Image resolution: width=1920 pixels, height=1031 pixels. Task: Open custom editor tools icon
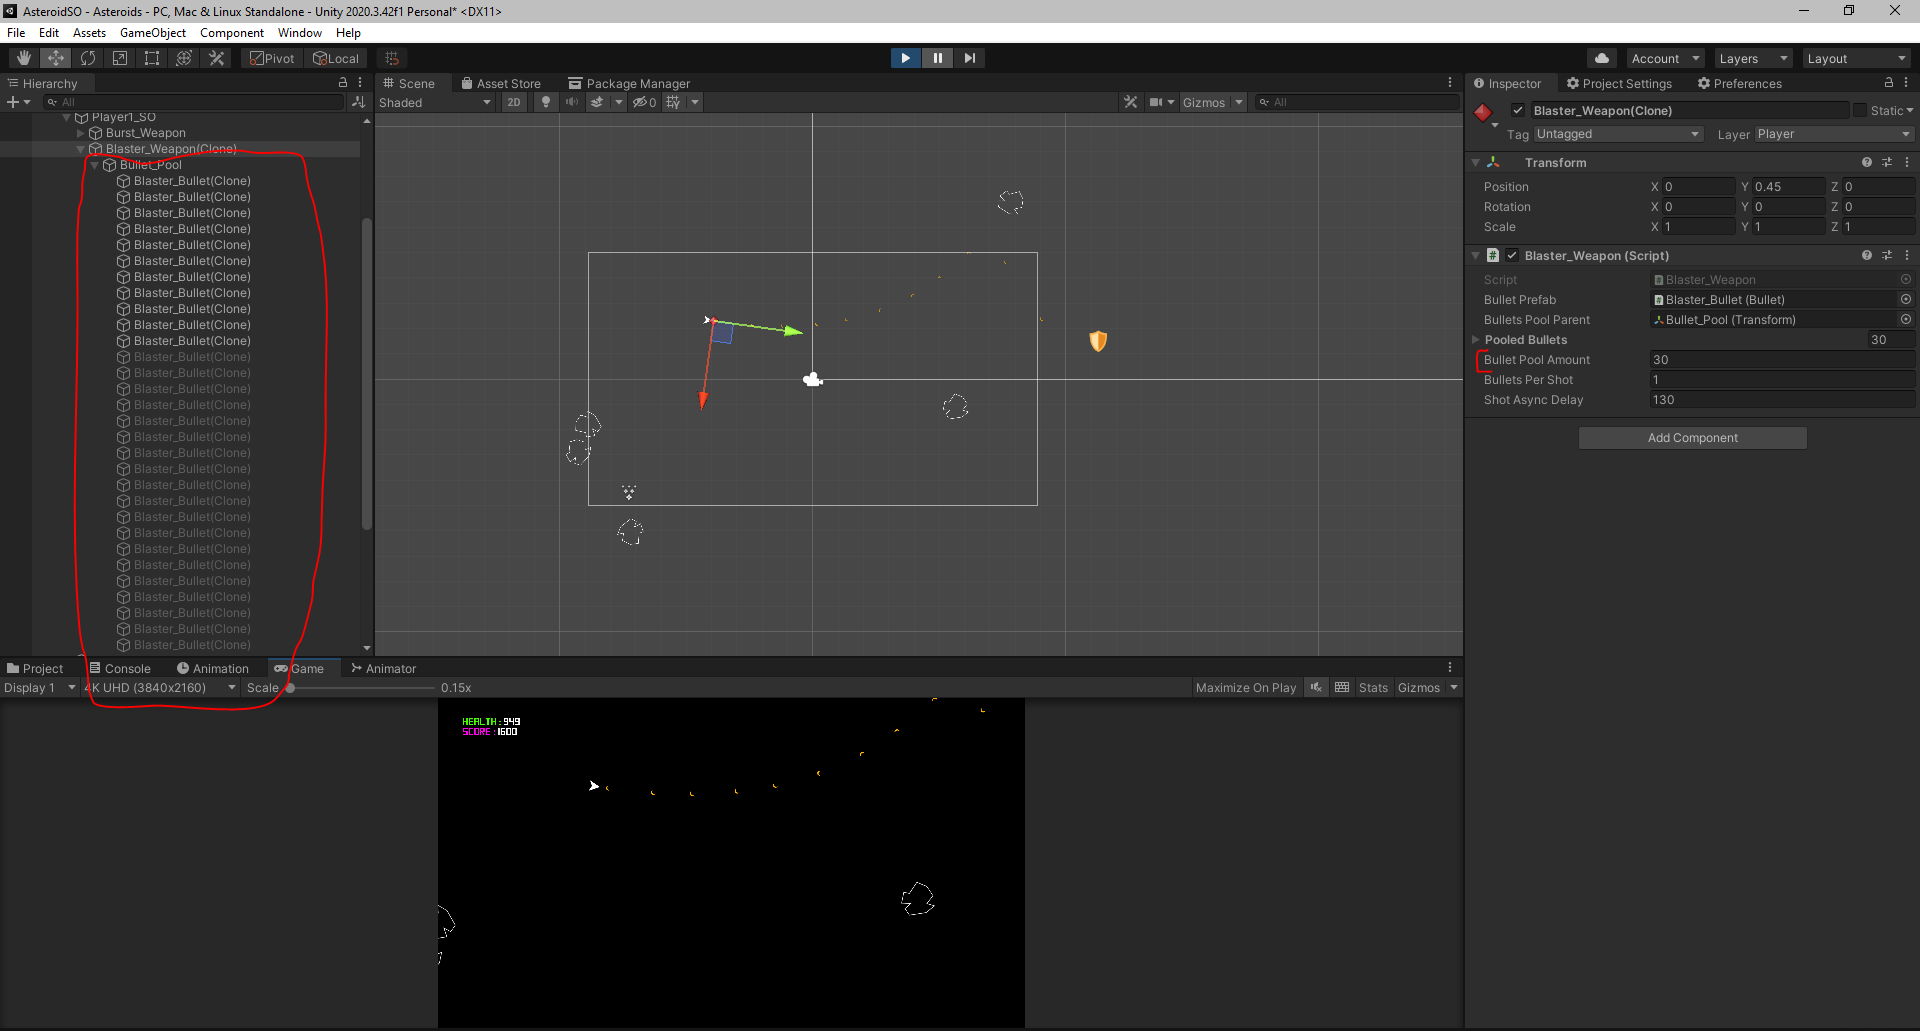pos(216,58)
